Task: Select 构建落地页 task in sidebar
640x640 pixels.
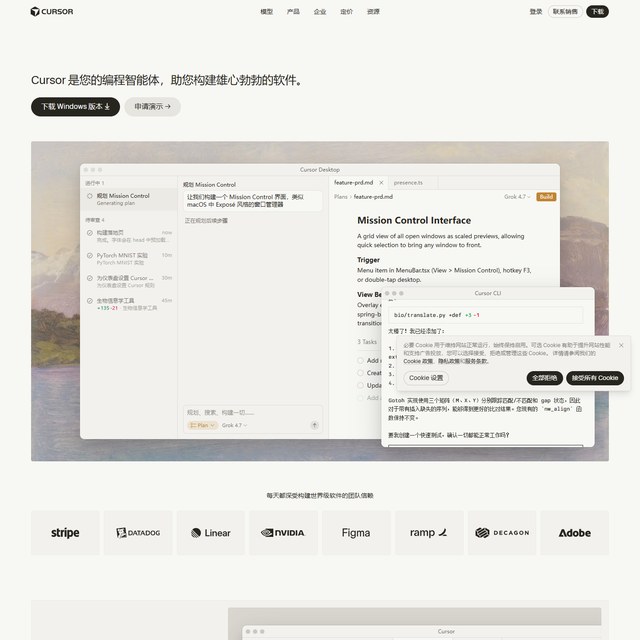Action: [129, 236]
